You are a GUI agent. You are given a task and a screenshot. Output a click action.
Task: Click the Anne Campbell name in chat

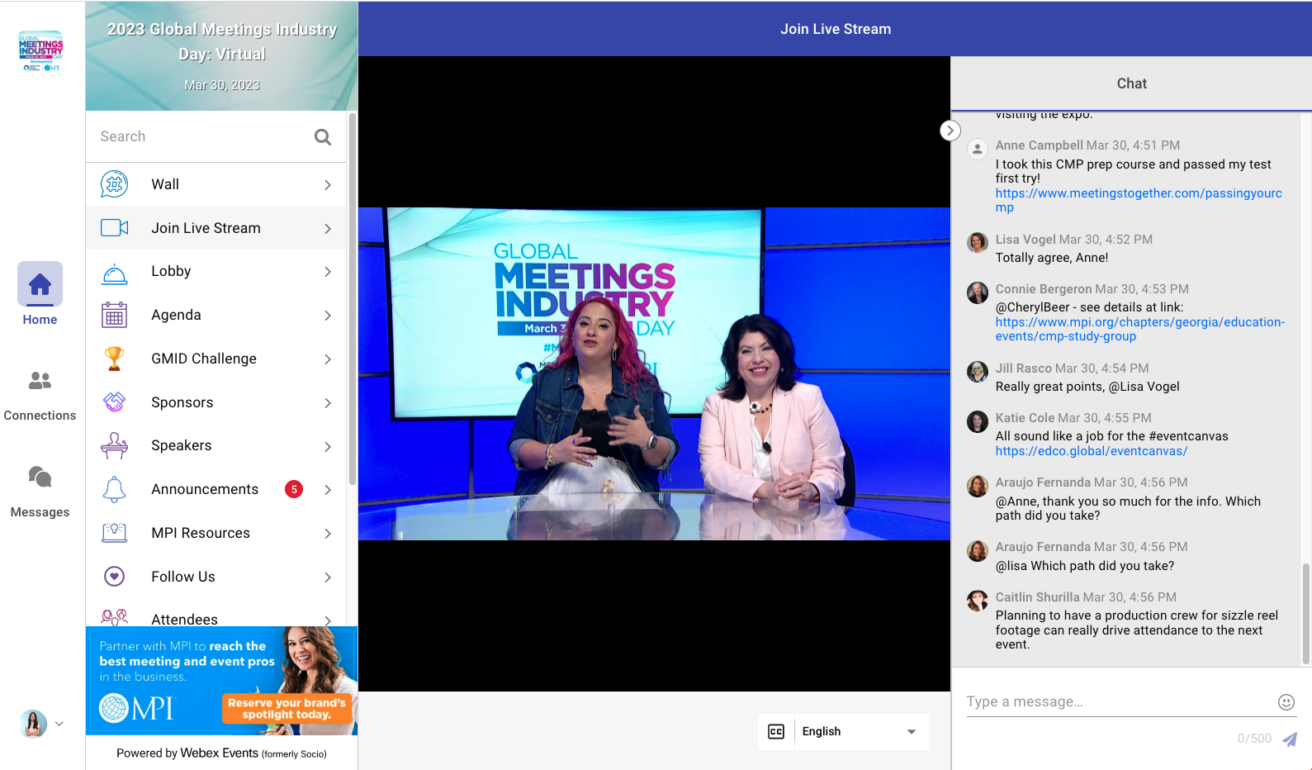[1039, 145]
